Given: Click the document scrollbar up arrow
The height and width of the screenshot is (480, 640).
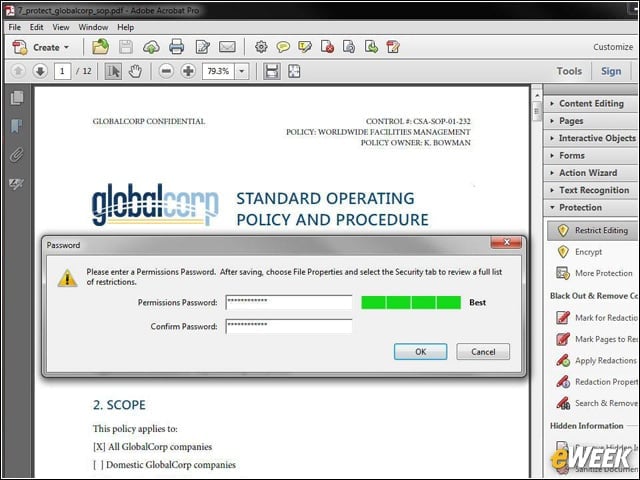Looking at the screenshot, I should [x=537, y=96].
